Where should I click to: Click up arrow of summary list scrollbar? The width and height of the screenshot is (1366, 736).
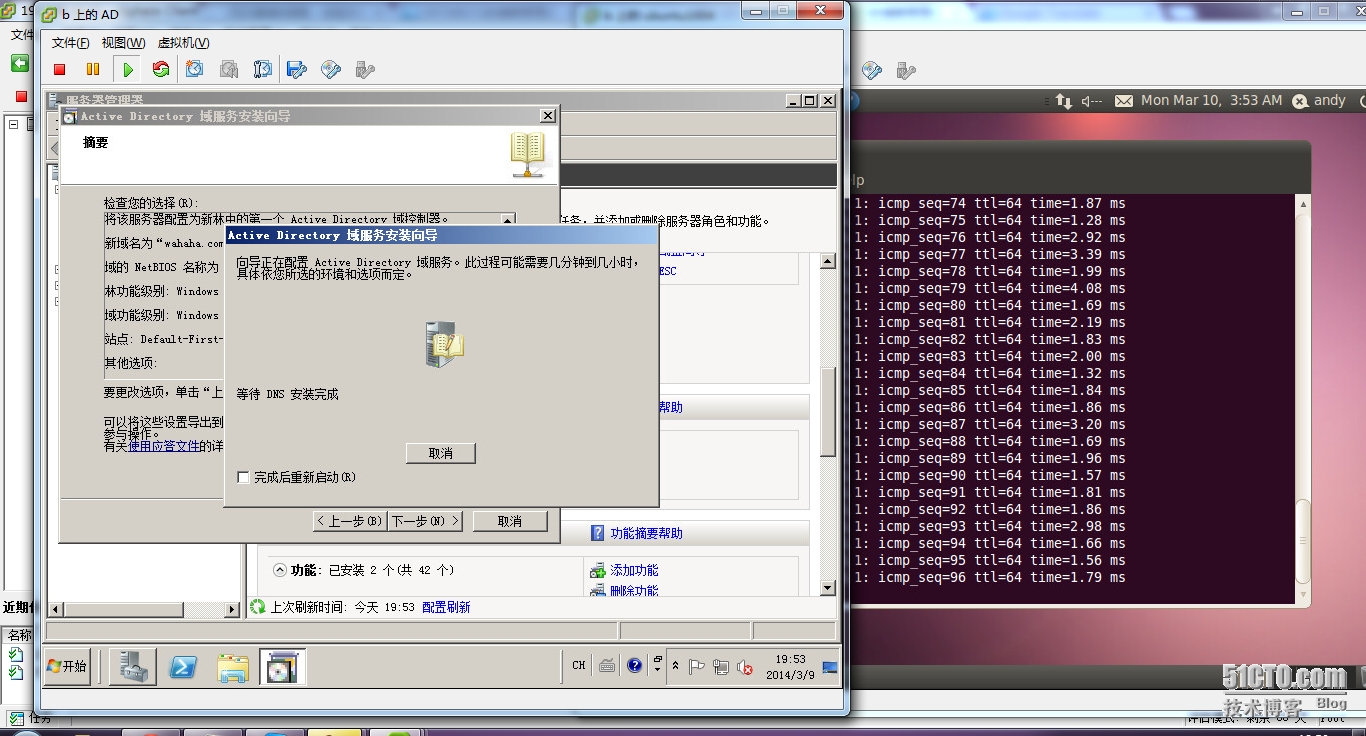(508, 221)
